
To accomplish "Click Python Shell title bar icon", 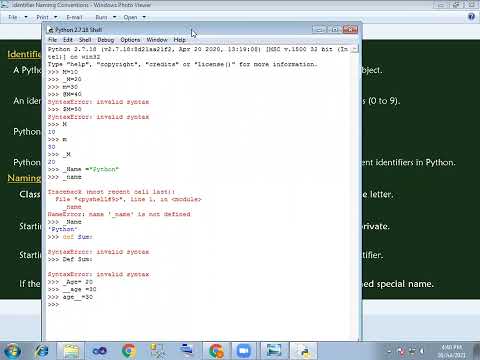I will tap(51, 30).
